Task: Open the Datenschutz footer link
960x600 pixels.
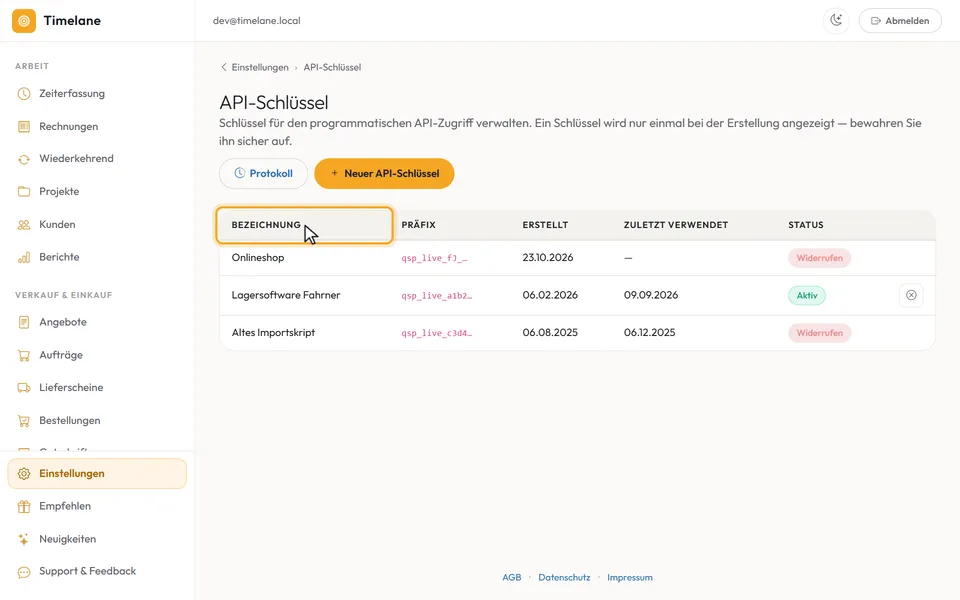Action: click(564, 577)
